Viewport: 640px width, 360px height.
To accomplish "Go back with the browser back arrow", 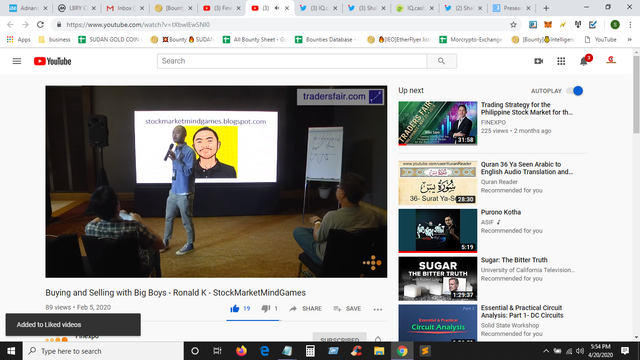I will [x=10, y=24].
